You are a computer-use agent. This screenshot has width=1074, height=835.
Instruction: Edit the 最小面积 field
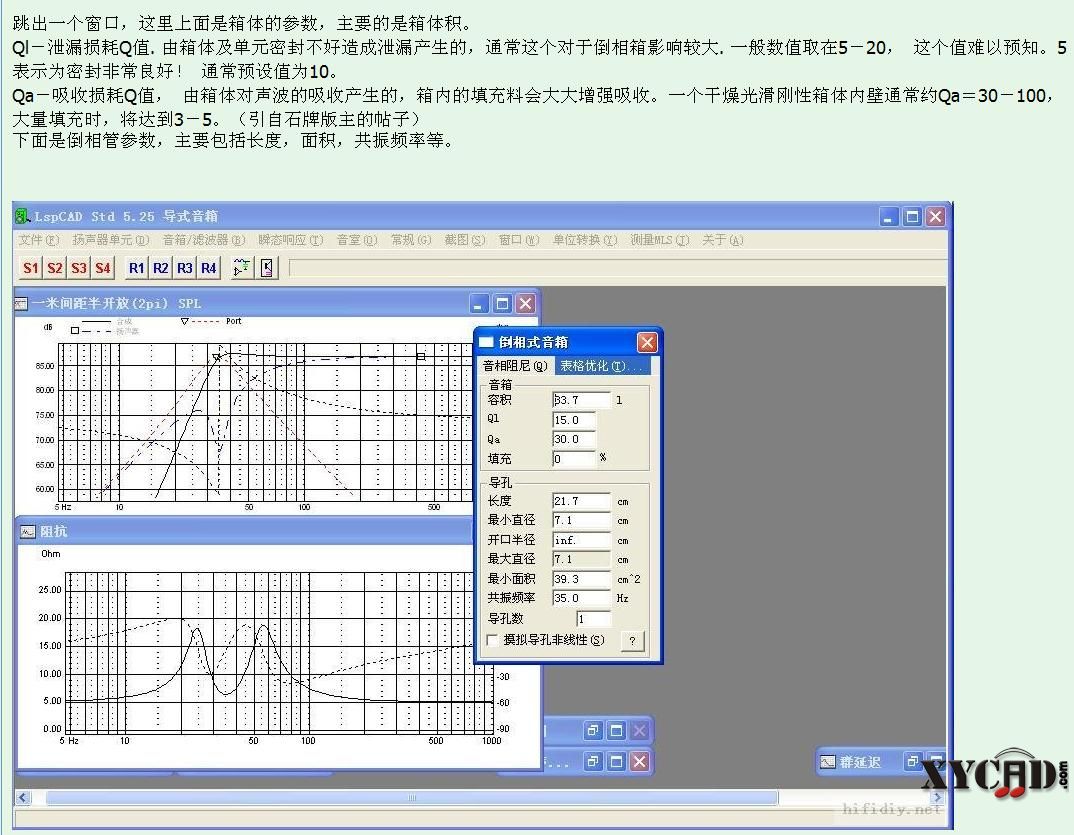581,579
